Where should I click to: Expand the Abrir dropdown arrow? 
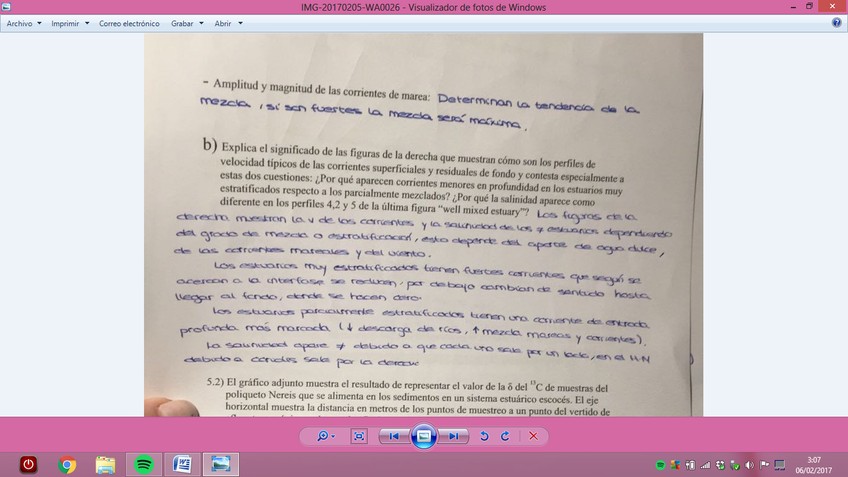pos(240,23)
